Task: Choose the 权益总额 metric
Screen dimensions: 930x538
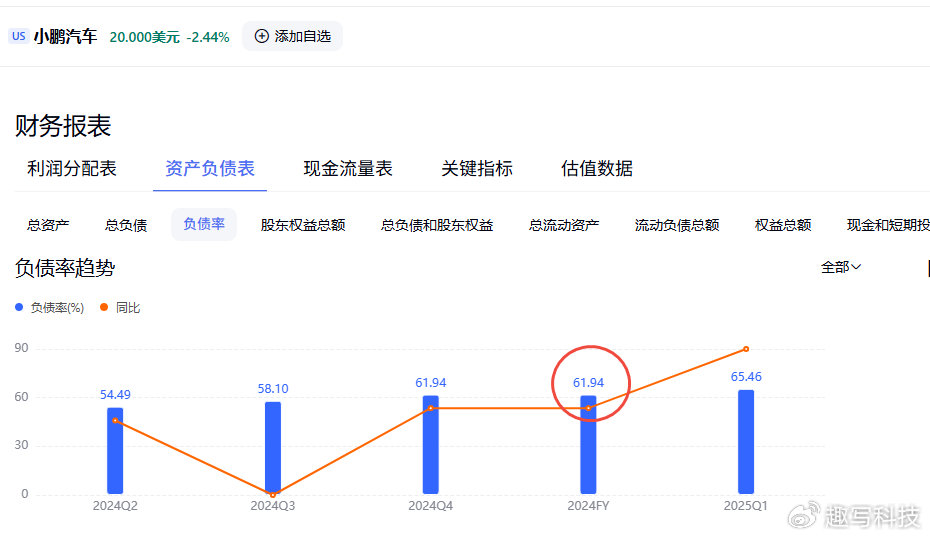Action: (783, 225)
